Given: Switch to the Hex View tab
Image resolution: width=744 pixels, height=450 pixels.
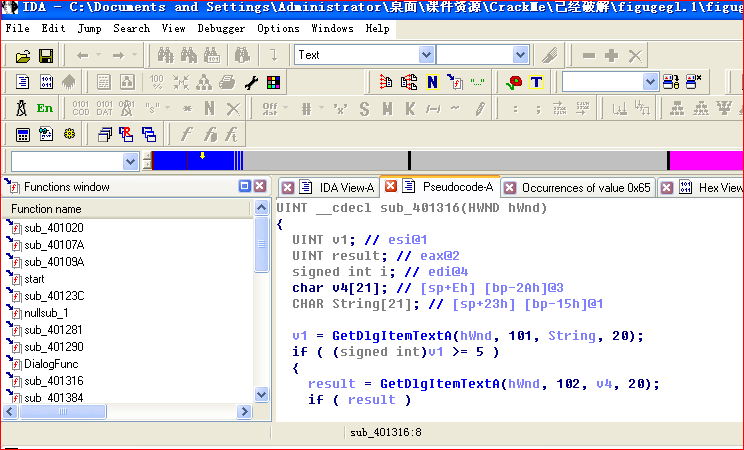Looking at the screenshot, I should pyautogui.click(x=720, y=188).
